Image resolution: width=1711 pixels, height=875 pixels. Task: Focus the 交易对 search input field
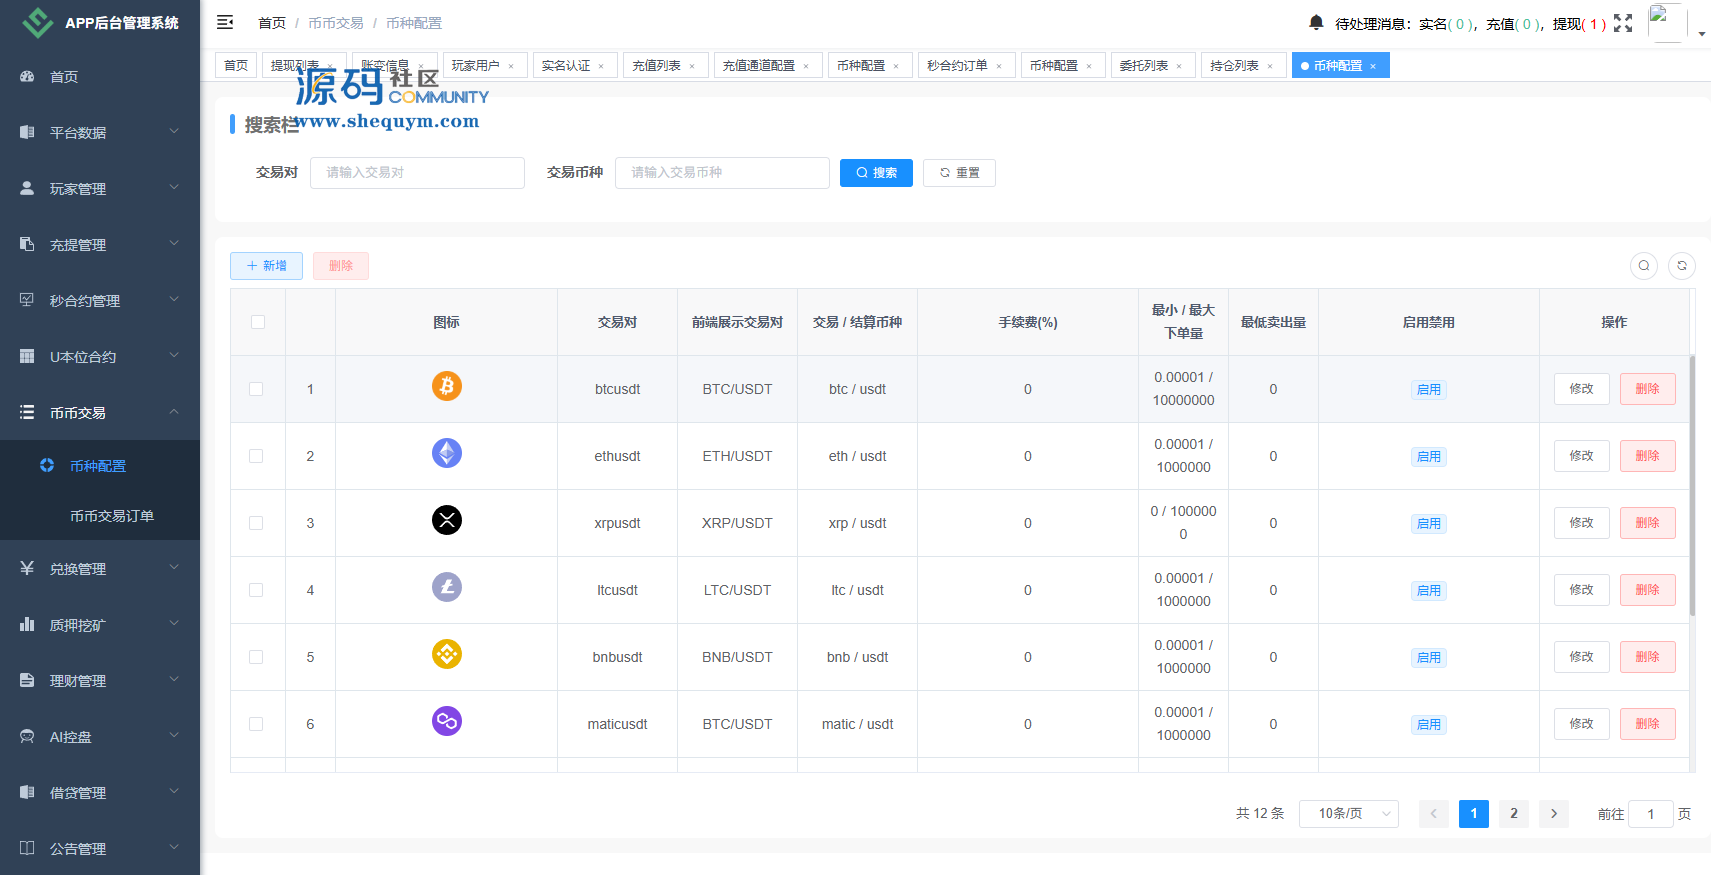coord(417,173)
